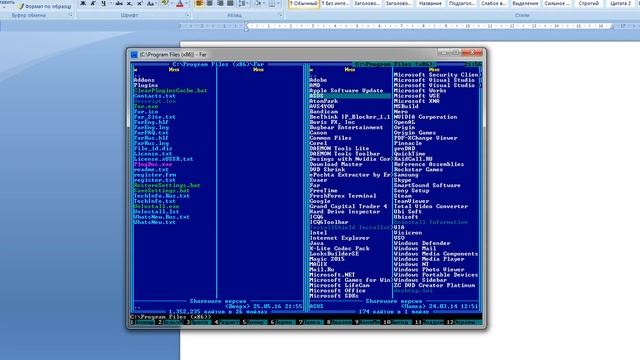Click the Формат по образцу format painter
640x360 pixels.
[44, 7]
